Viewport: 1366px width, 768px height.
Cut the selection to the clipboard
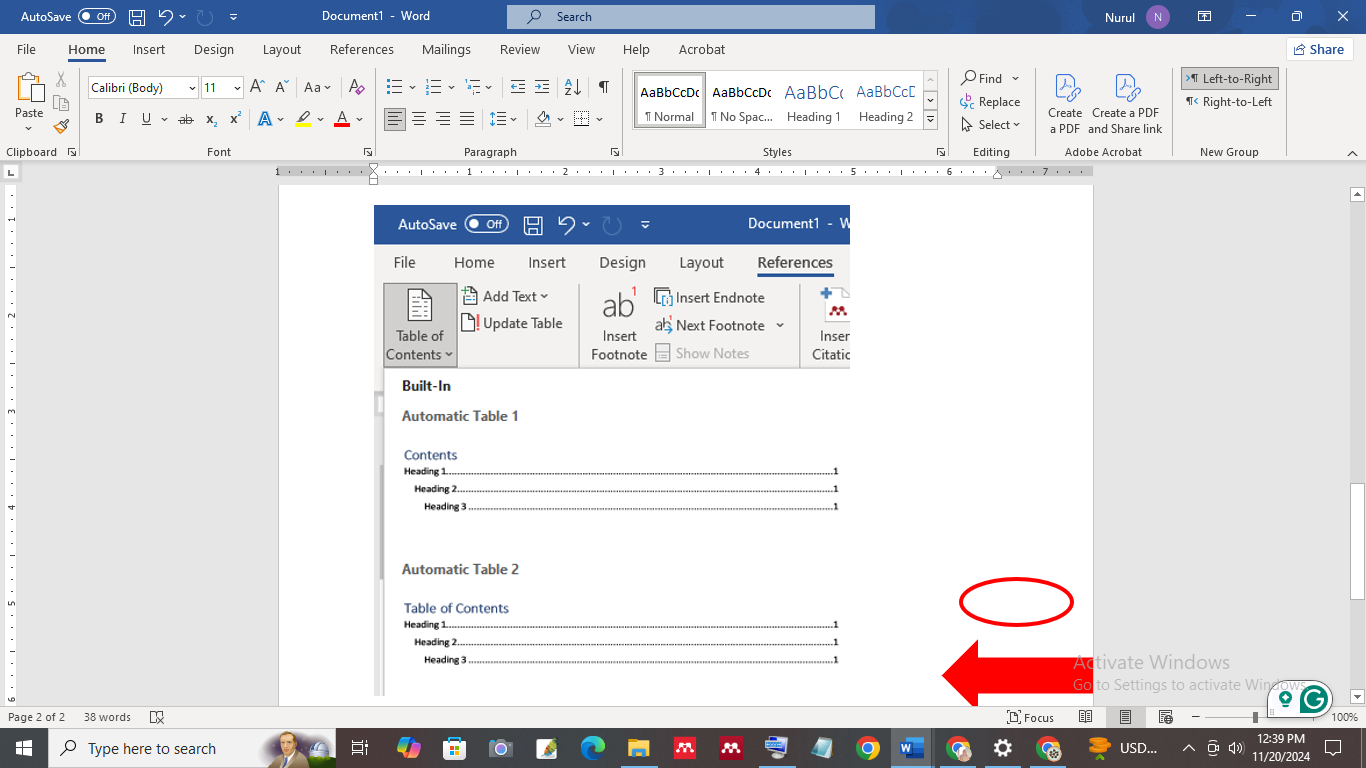[x=61, y=80]
